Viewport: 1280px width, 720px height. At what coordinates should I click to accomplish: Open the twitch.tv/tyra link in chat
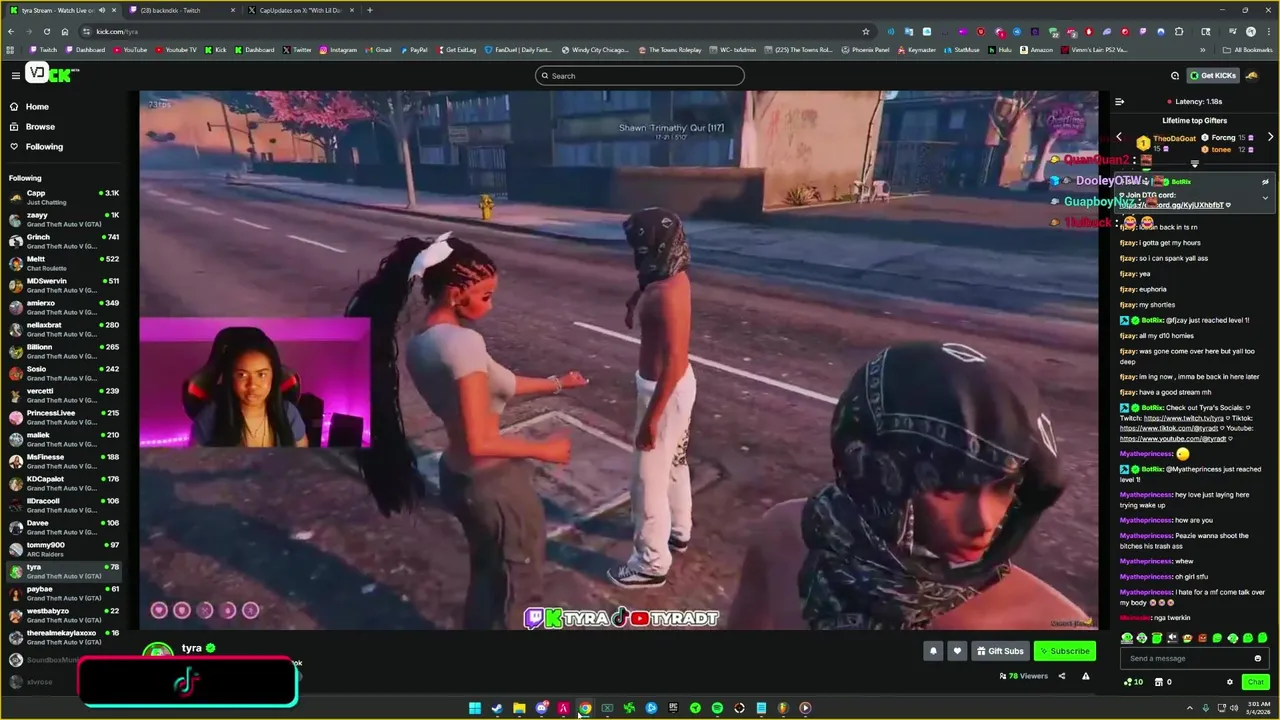tap(1184, 418)
